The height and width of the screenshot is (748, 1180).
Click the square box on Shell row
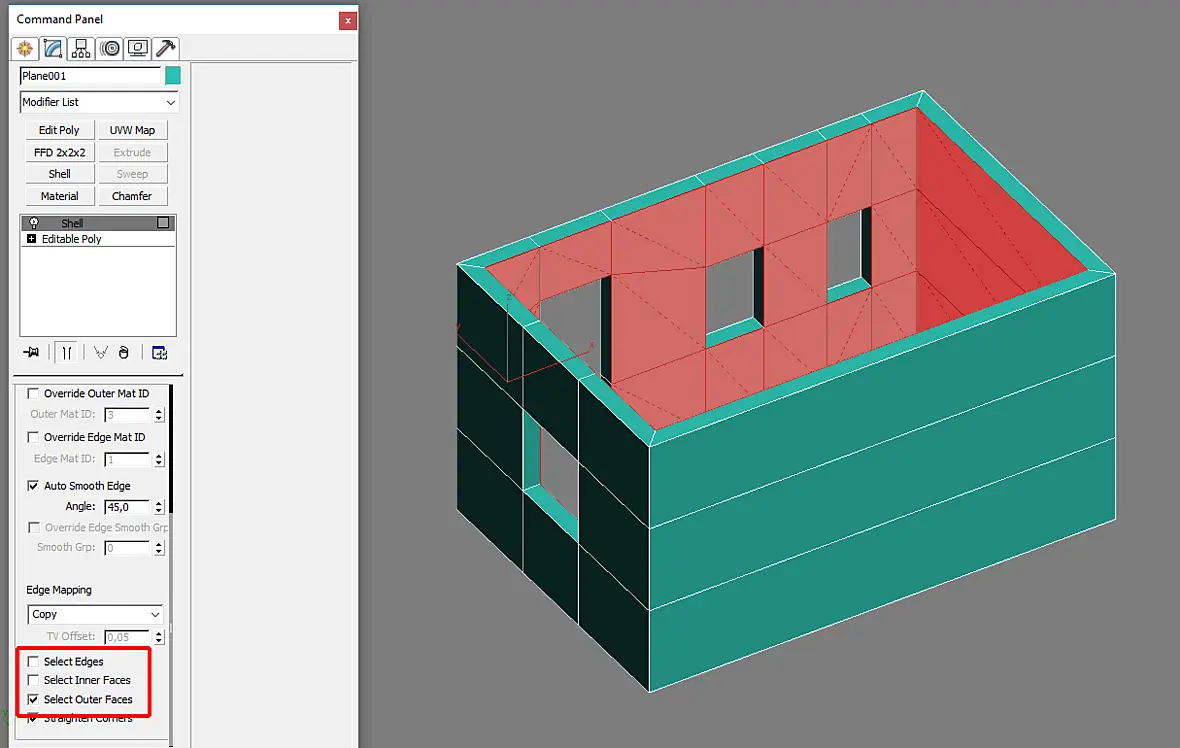pos(163,223)
